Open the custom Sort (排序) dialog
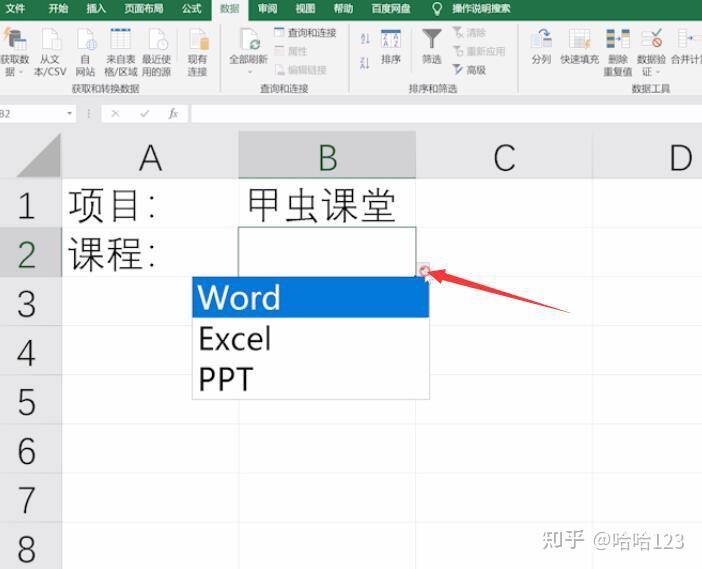Viewport: 702px width, 569px height. 390,47
